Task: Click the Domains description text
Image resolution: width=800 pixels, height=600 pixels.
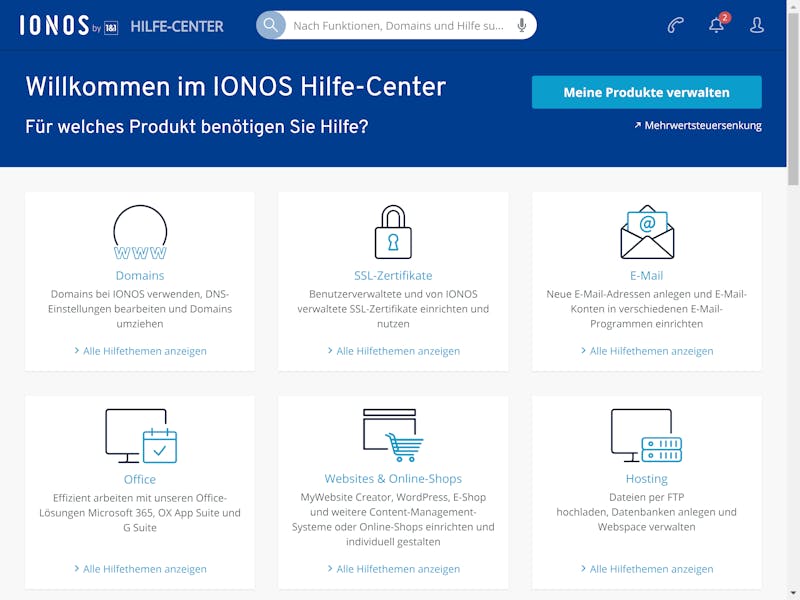Action: coord(140,309)
